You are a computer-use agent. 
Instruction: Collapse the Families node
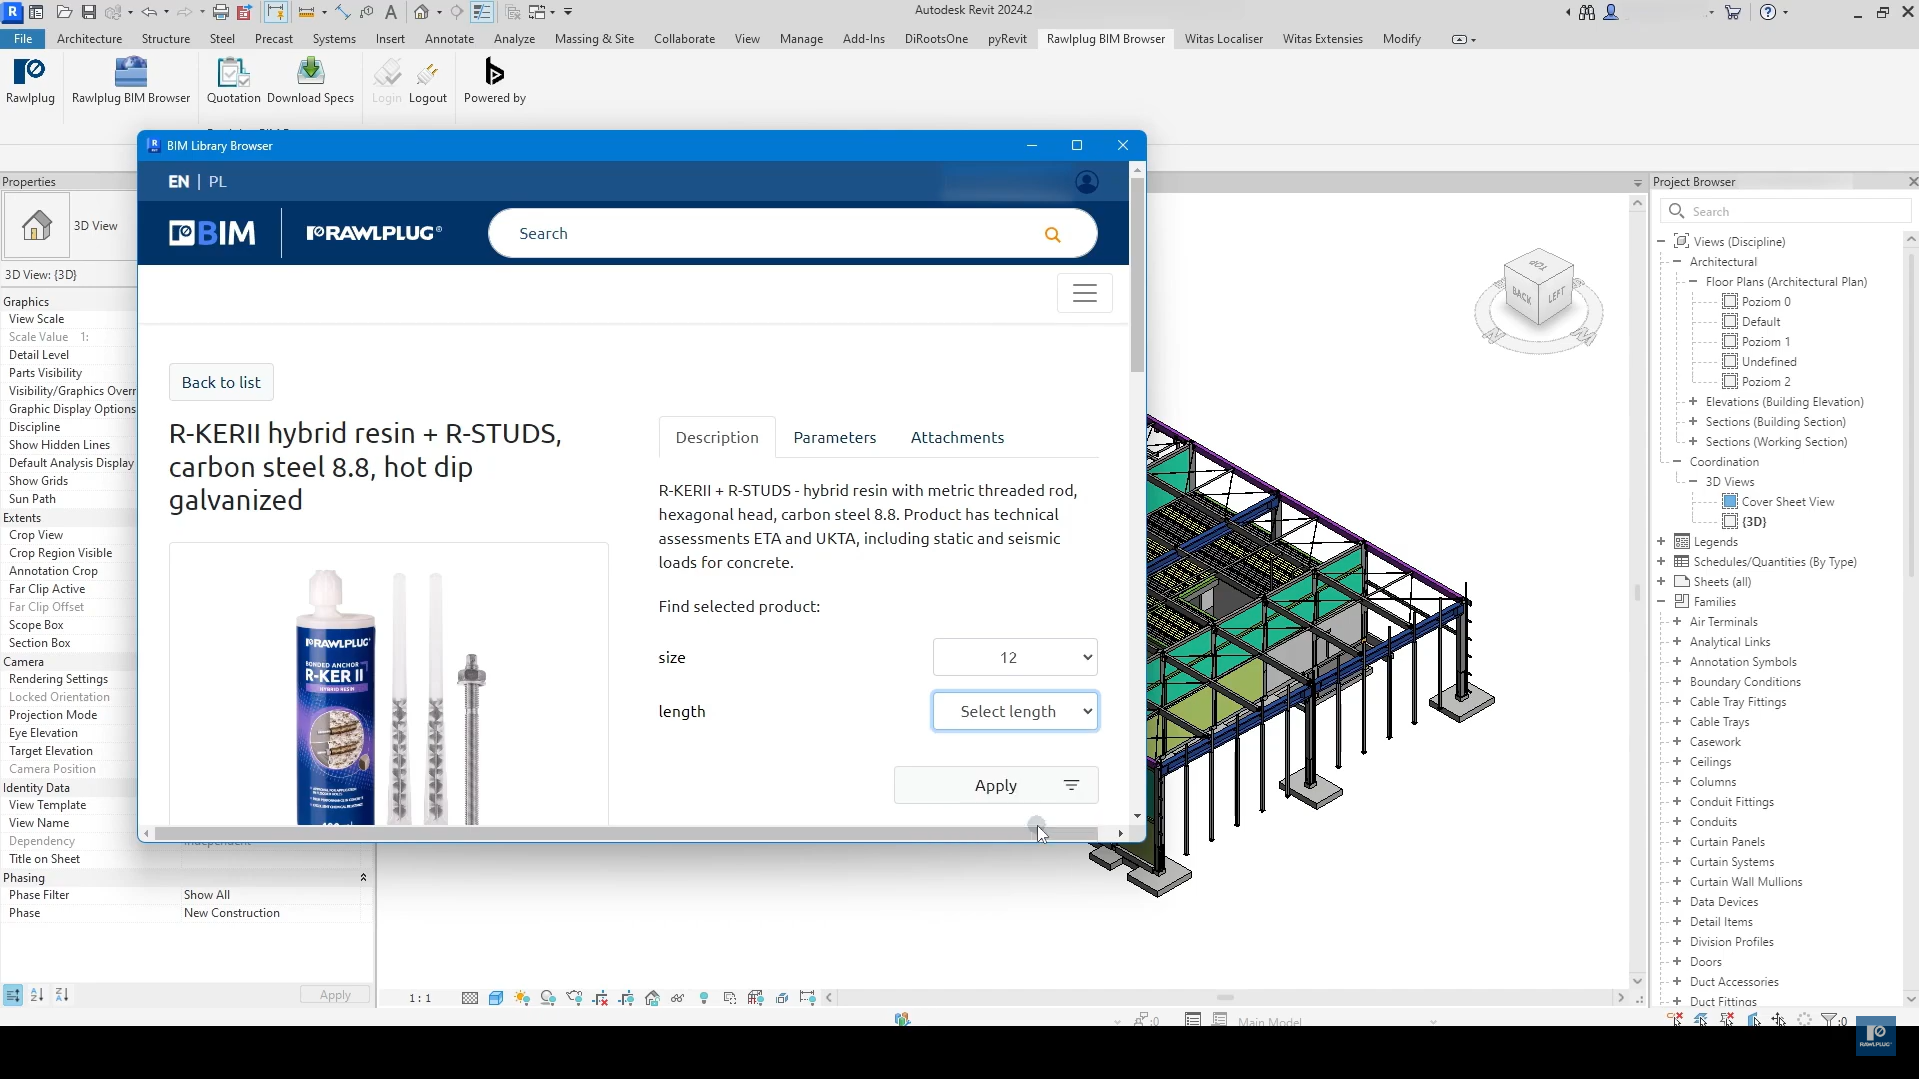click(1661, 602)
